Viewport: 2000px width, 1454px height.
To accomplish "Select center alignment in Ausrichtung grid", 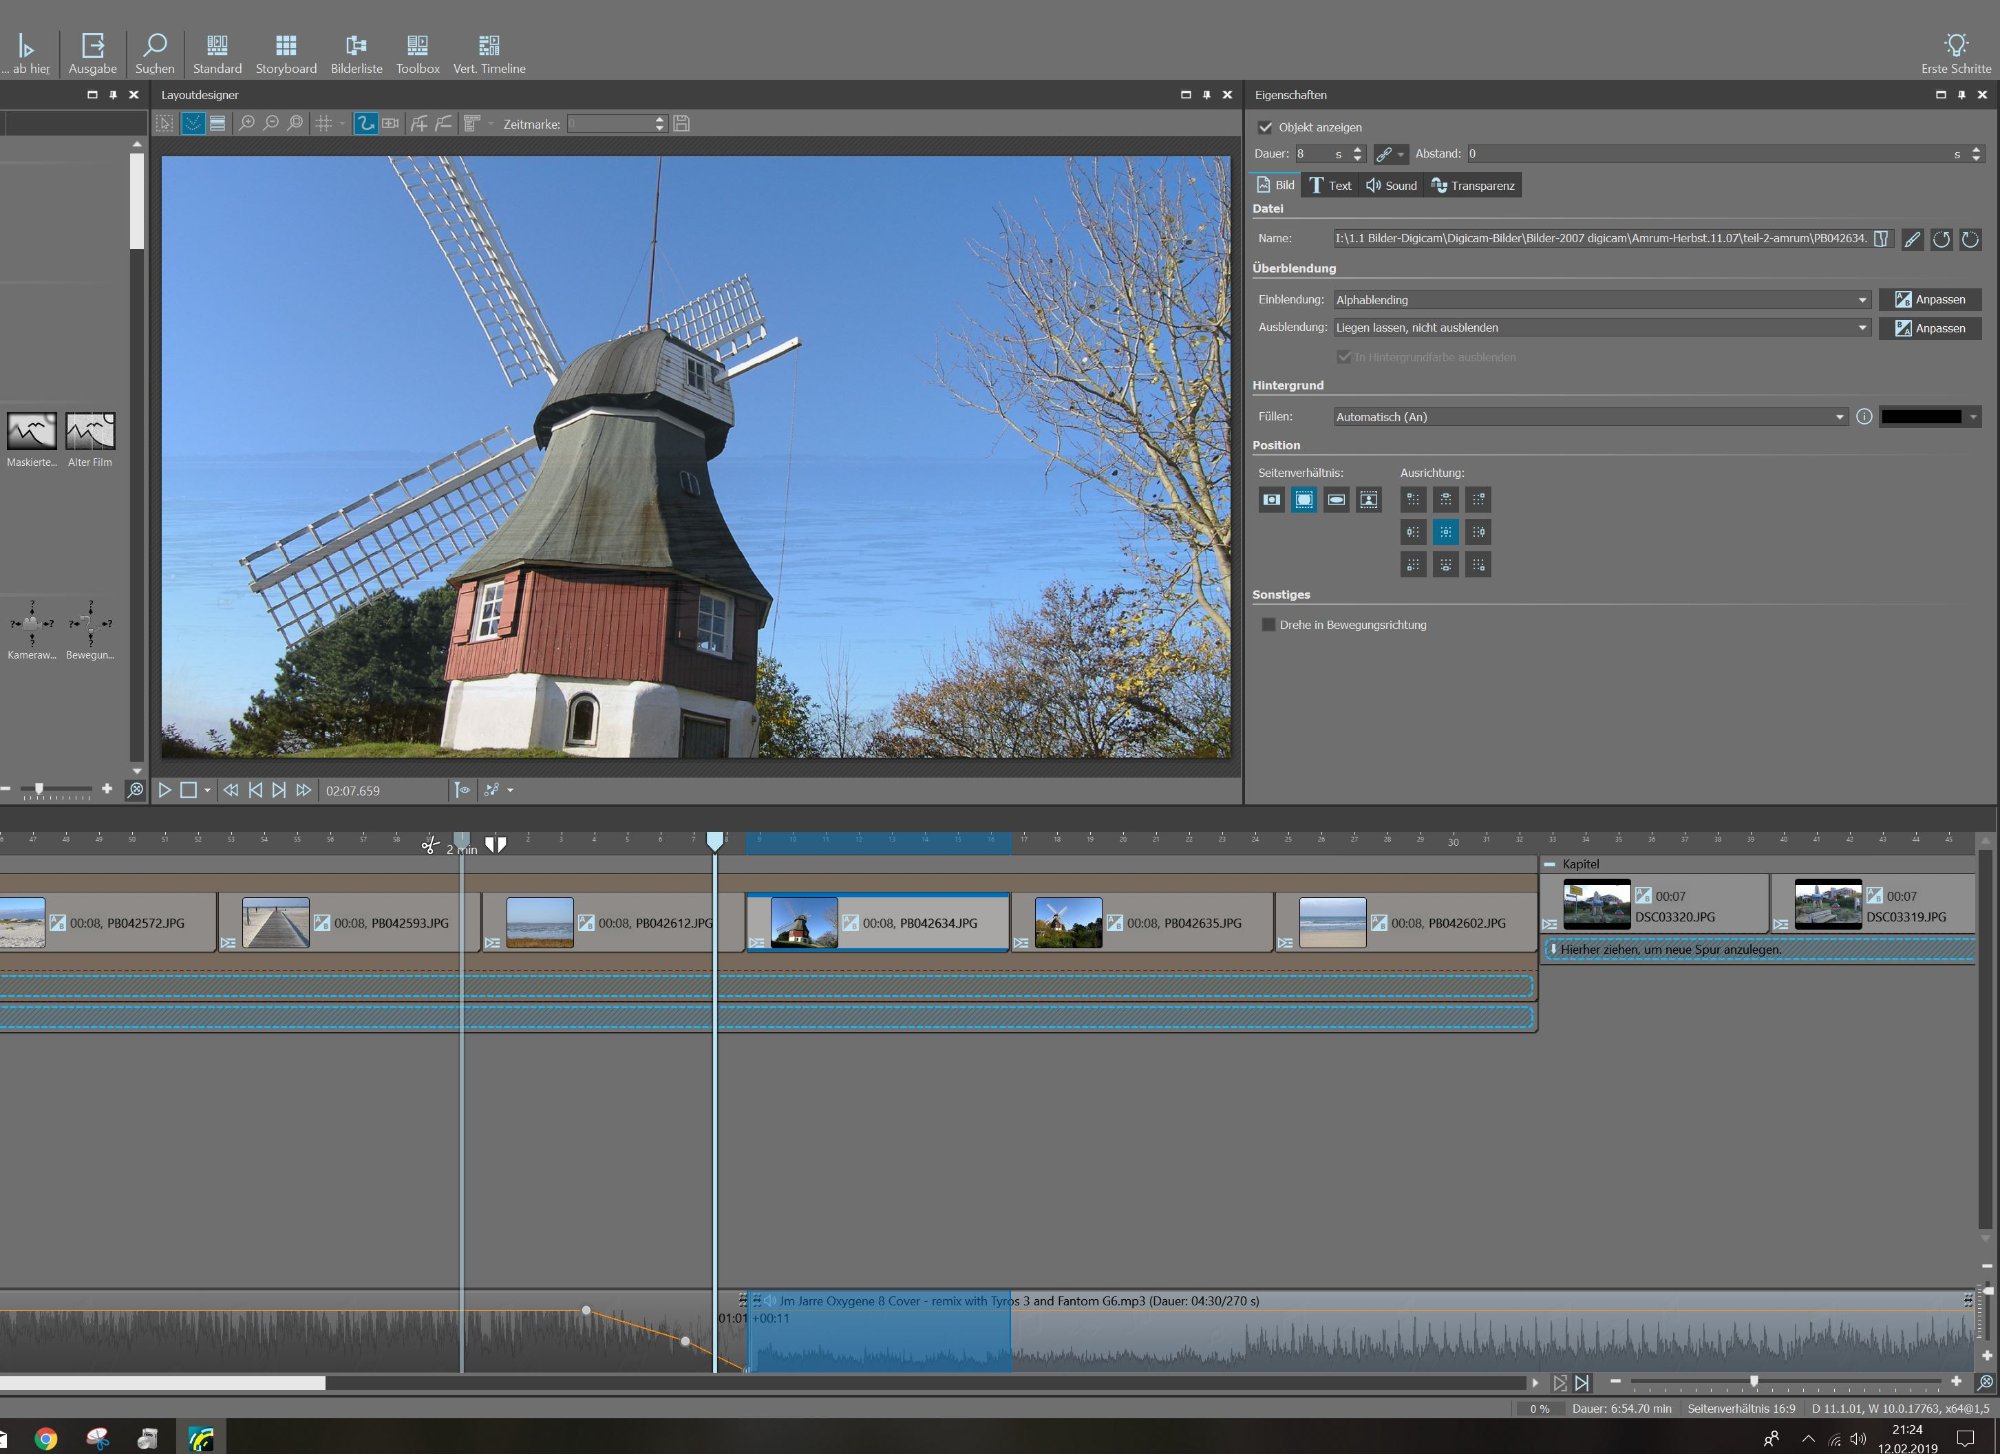I will (x=1445, y=532).
